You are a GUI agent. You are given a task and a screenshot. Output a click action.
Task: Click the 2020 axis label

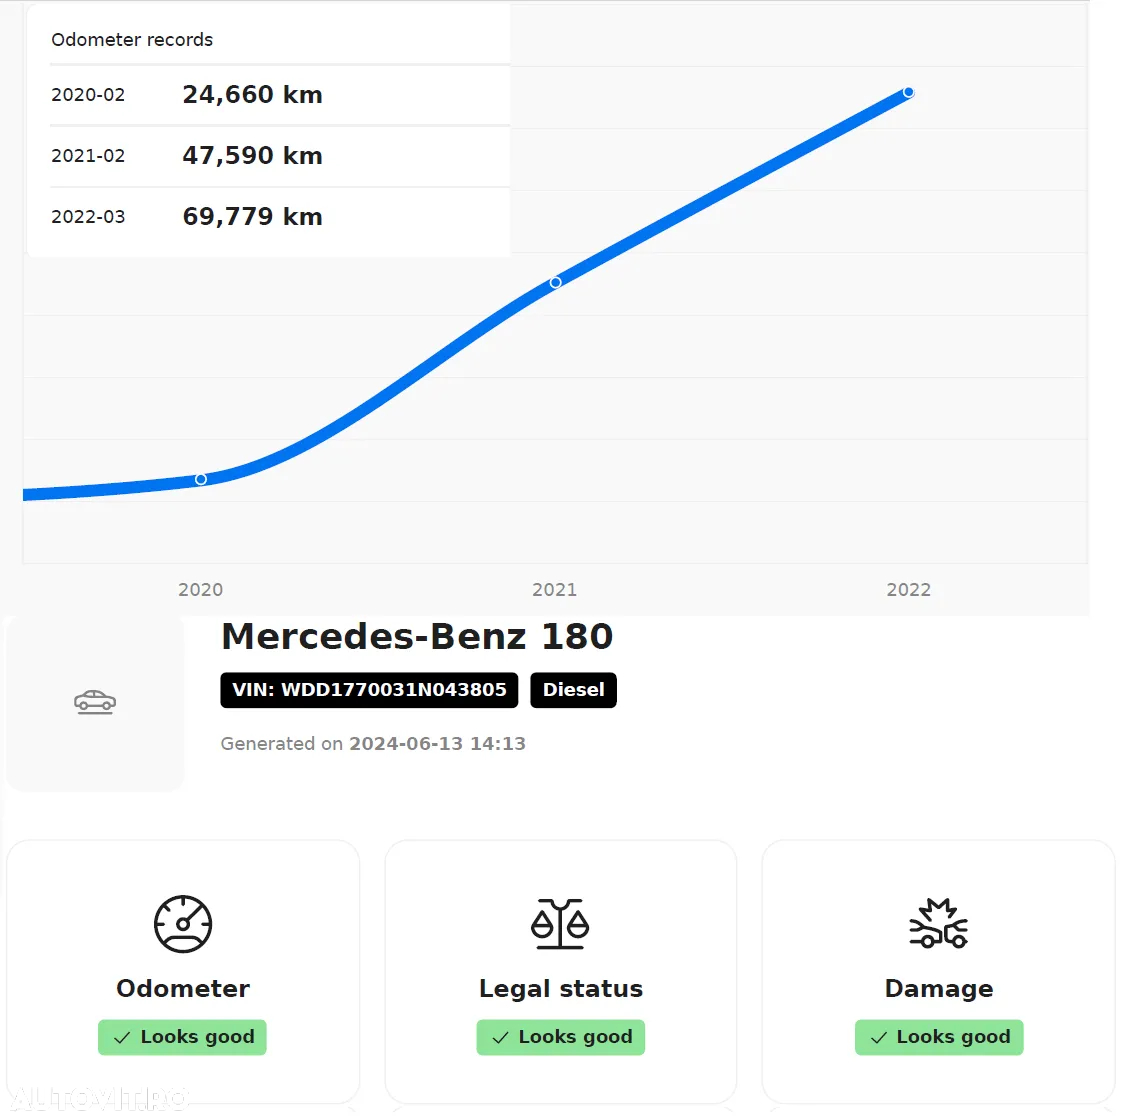click(200, 590)
